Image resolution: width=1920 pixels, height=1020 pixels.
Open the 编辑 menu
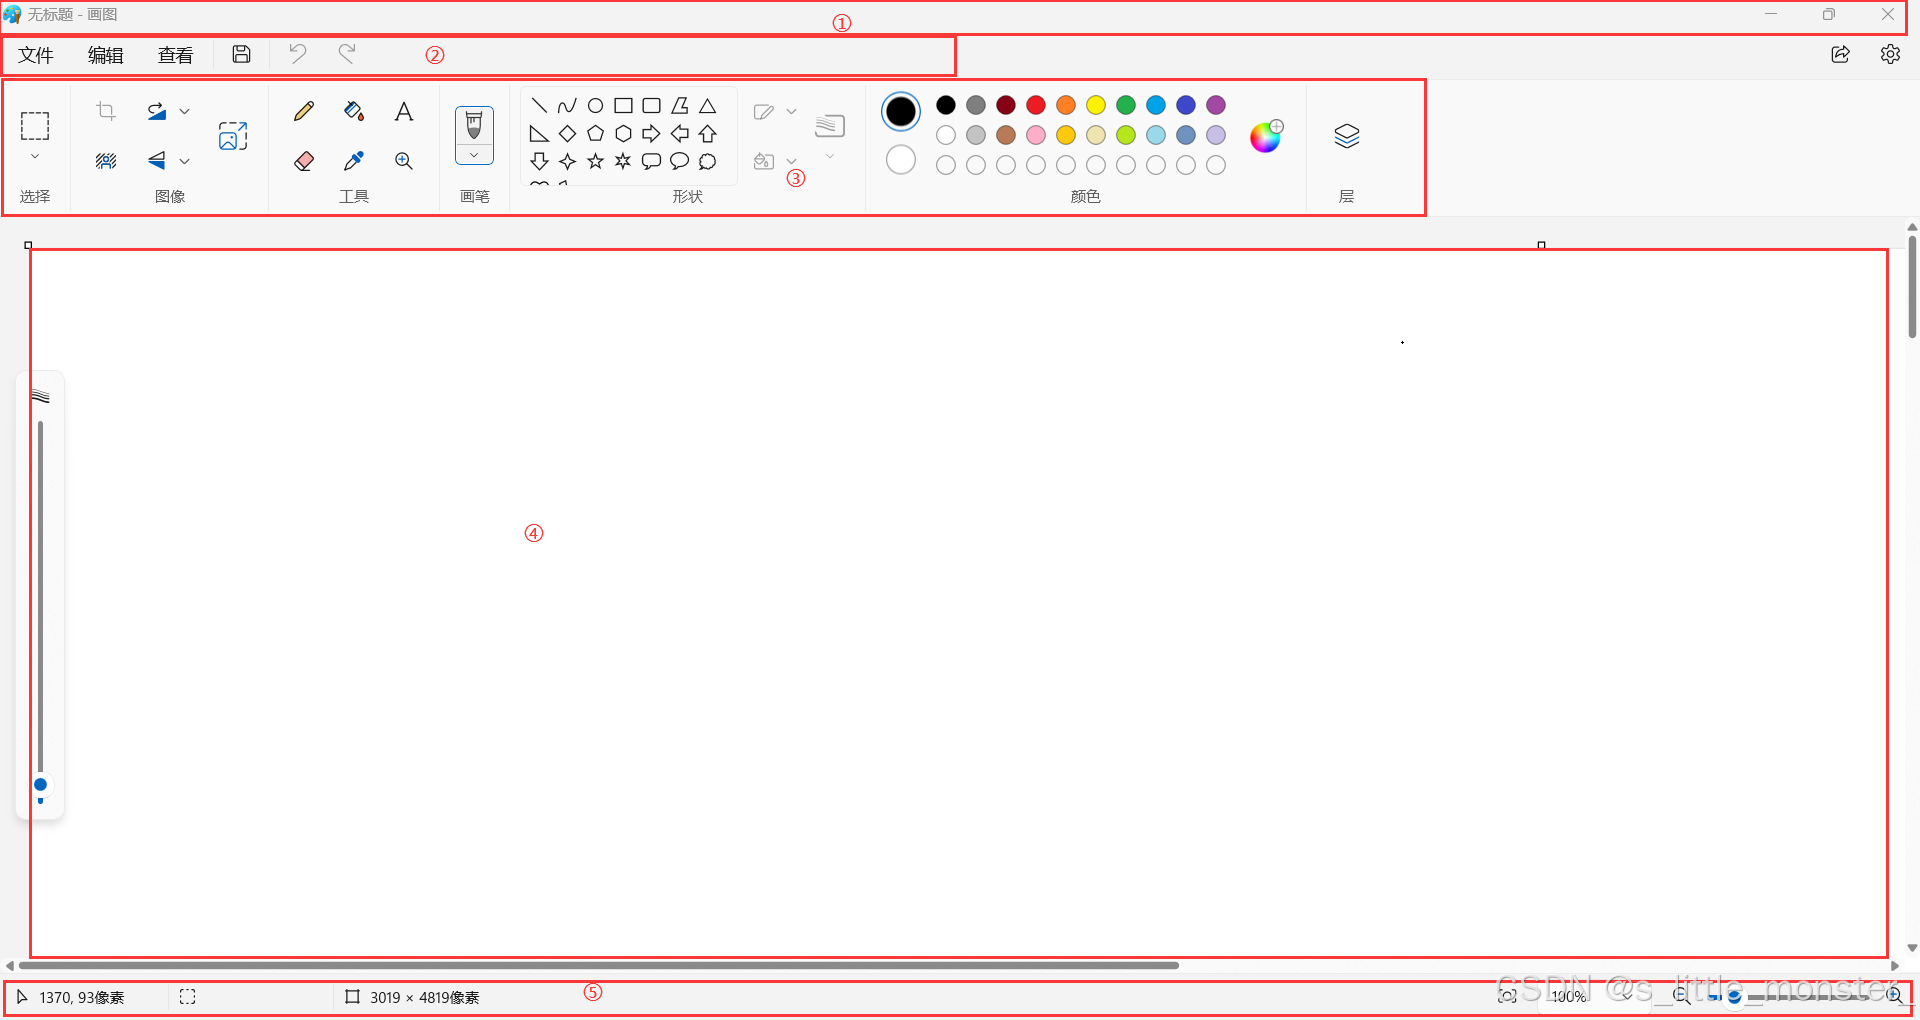(x=106, y=55)
